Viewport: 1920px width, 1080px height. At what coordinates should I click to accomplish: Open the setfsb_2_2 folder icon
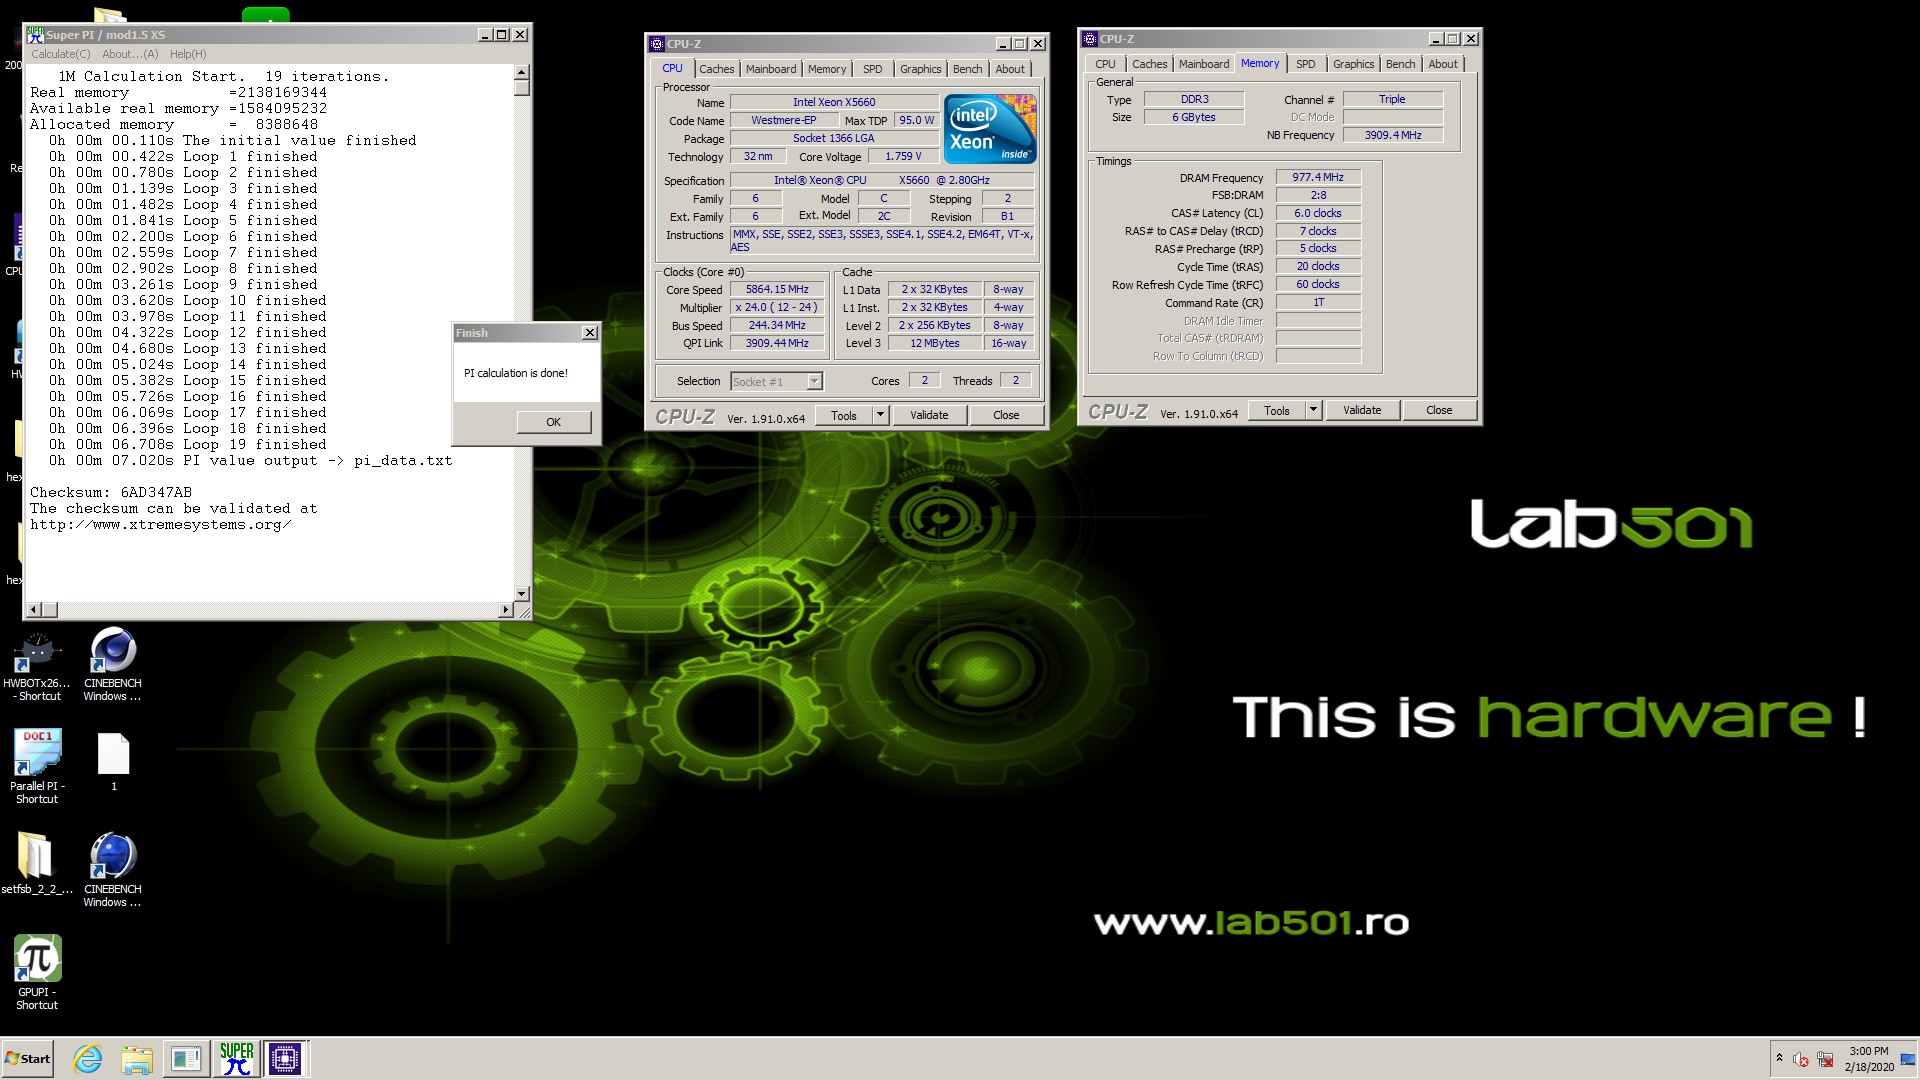37,856
